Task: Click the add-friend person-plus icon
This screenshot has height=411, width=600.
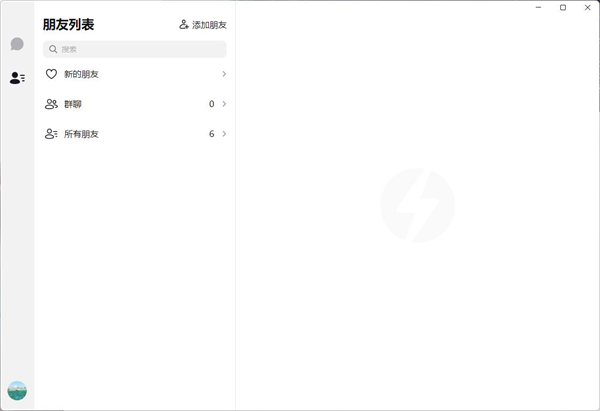Action: click(x=184, y=24)
